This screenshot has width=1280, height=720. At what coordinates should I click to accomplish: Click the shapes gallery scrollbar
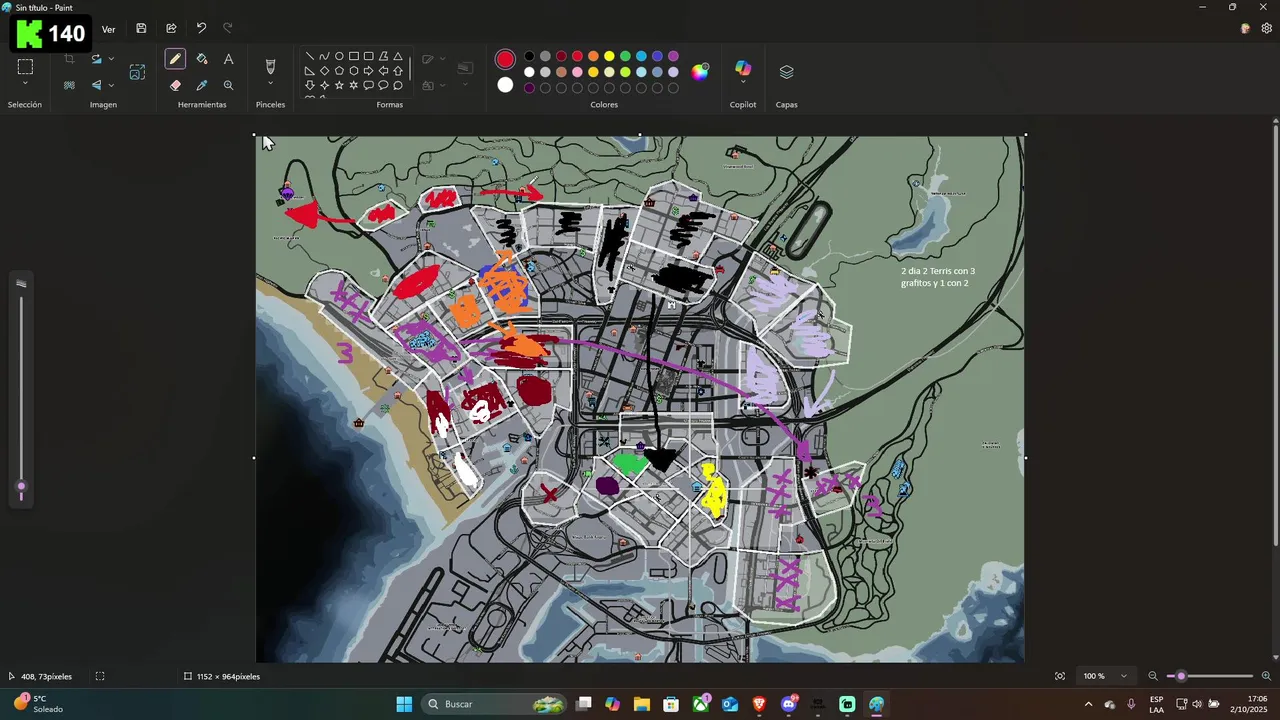pyautogui.click(x=410, y=71)
